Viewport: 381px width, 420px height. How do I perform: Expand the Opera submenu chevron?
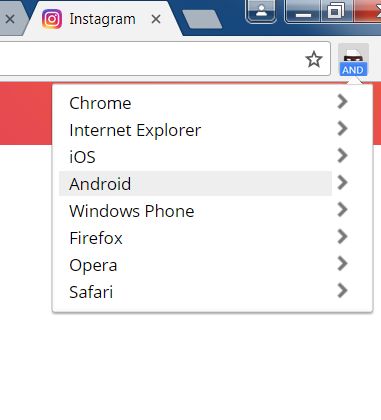coord(342,263)
